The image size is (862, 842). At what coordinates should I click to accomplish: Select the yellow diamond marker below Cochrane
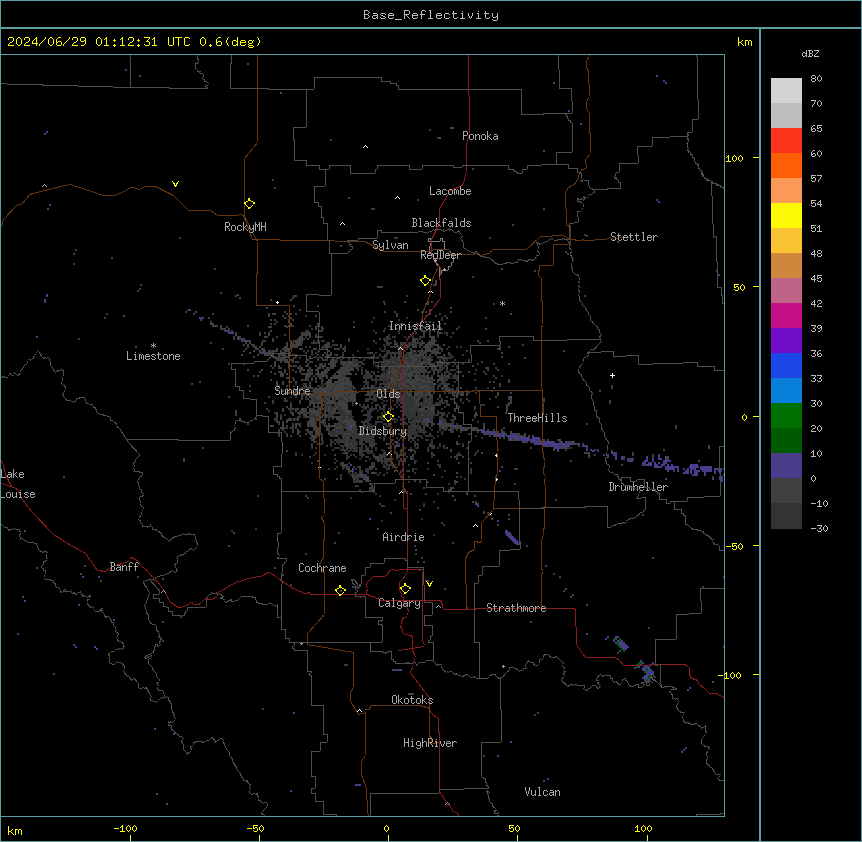[x=340, y=591]
